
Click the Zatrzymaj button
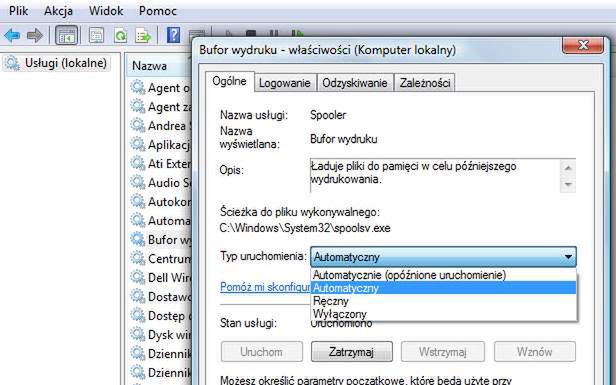click(x=352, y=351)
